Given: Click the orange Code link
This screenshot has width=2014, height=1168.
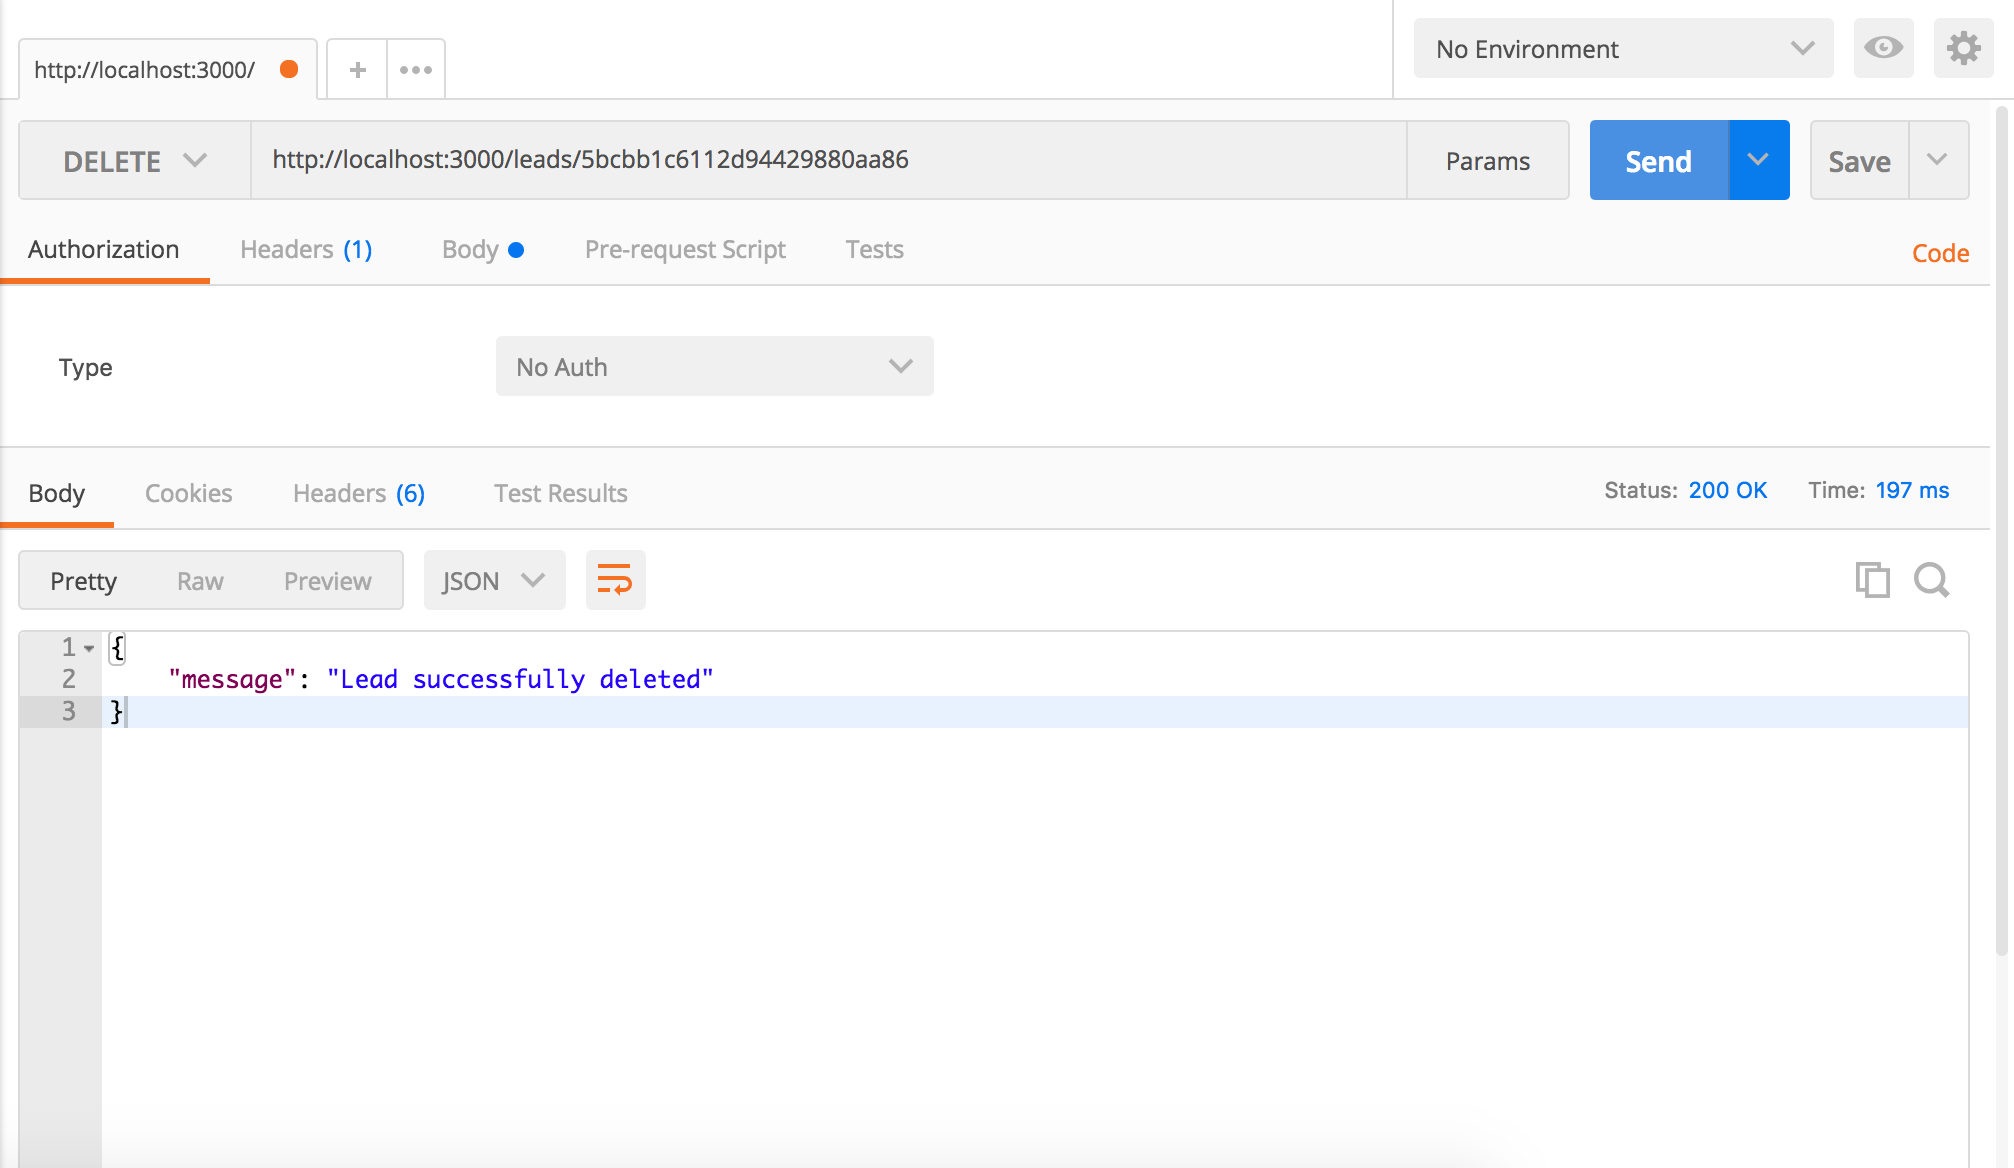Looking at the screenshot, I should pos(1940,253).
